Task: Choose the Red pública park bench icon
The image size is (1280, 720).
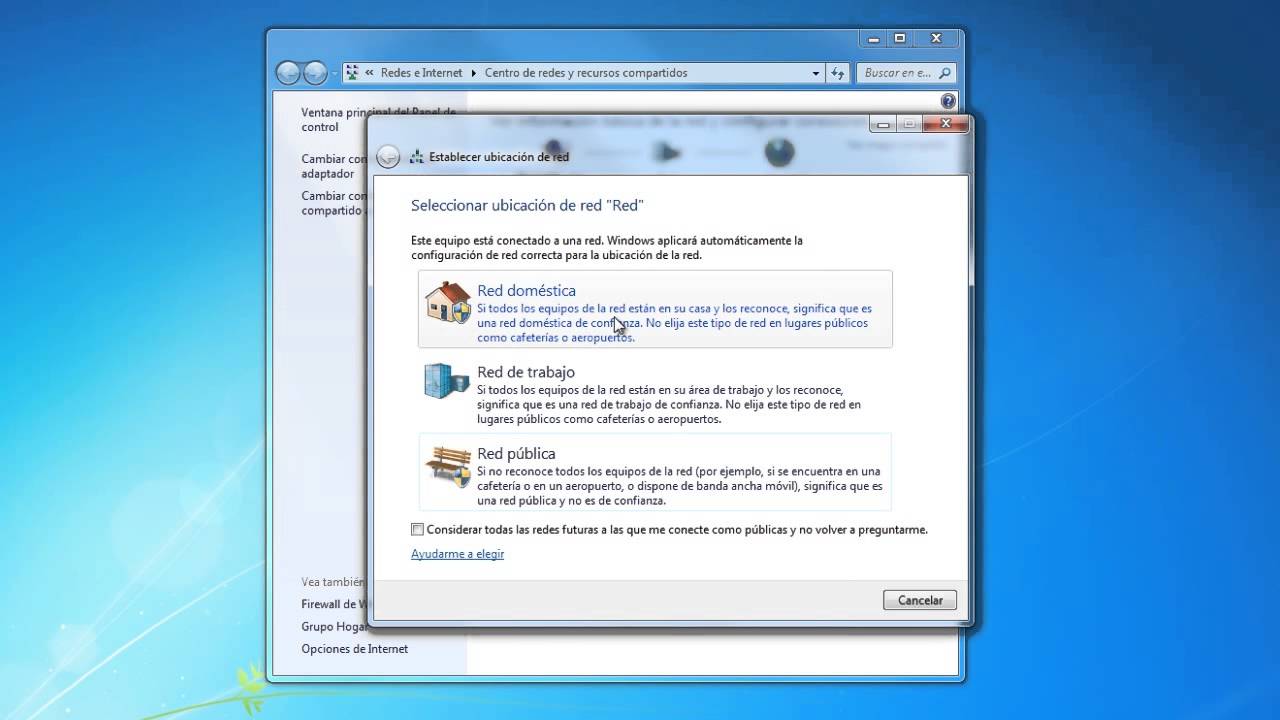Action: (x=448, y=465)
